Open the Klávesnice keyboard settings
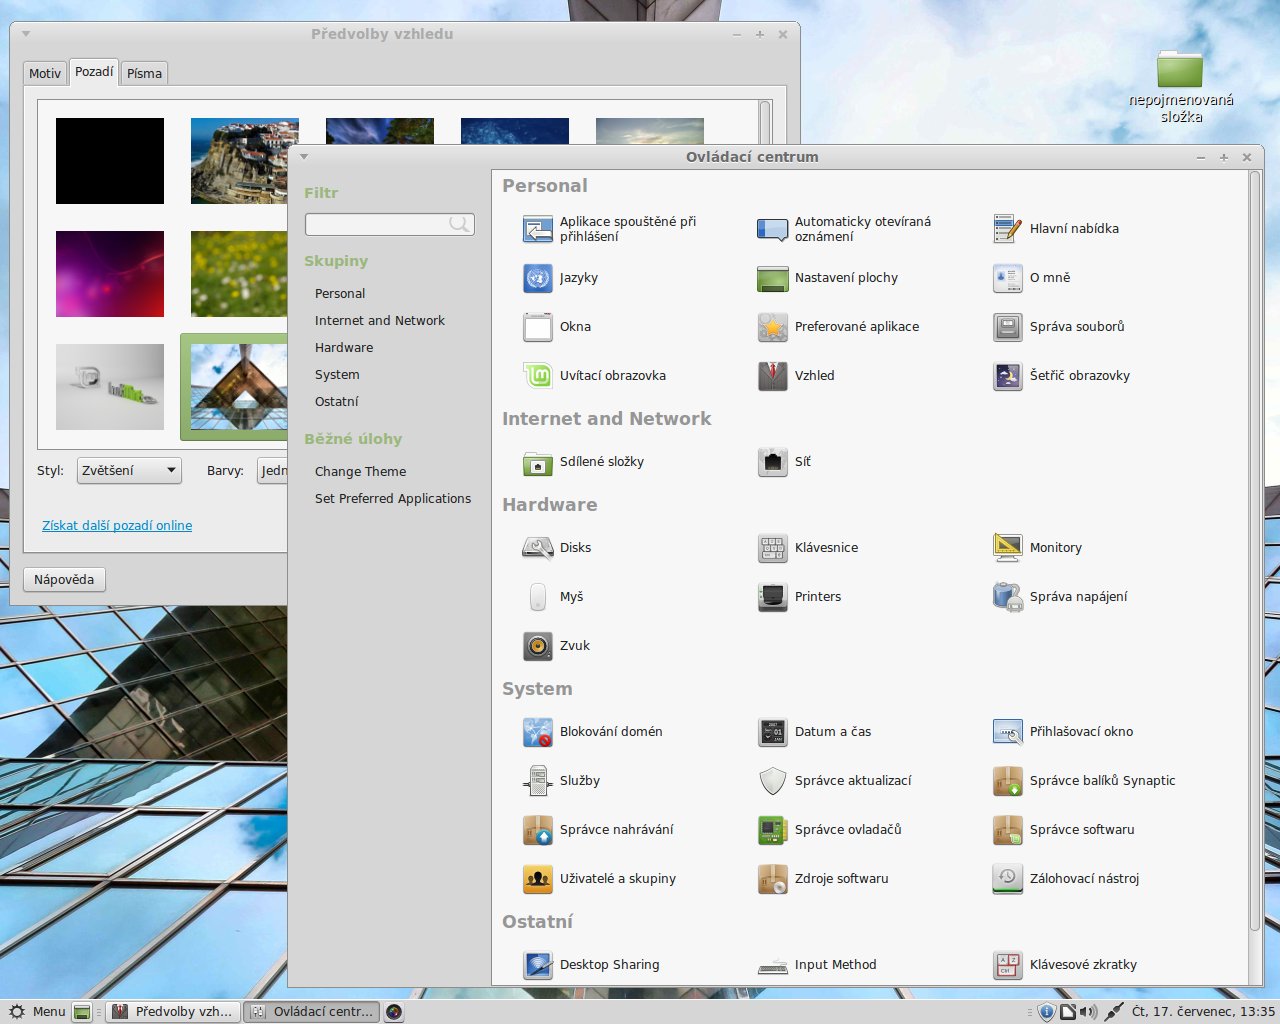This screenshot has height=1024, width=1280. tap(773, 548)
